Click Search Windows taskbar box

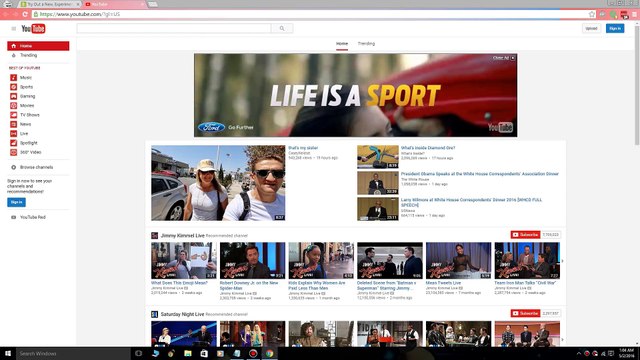point(73,353)
